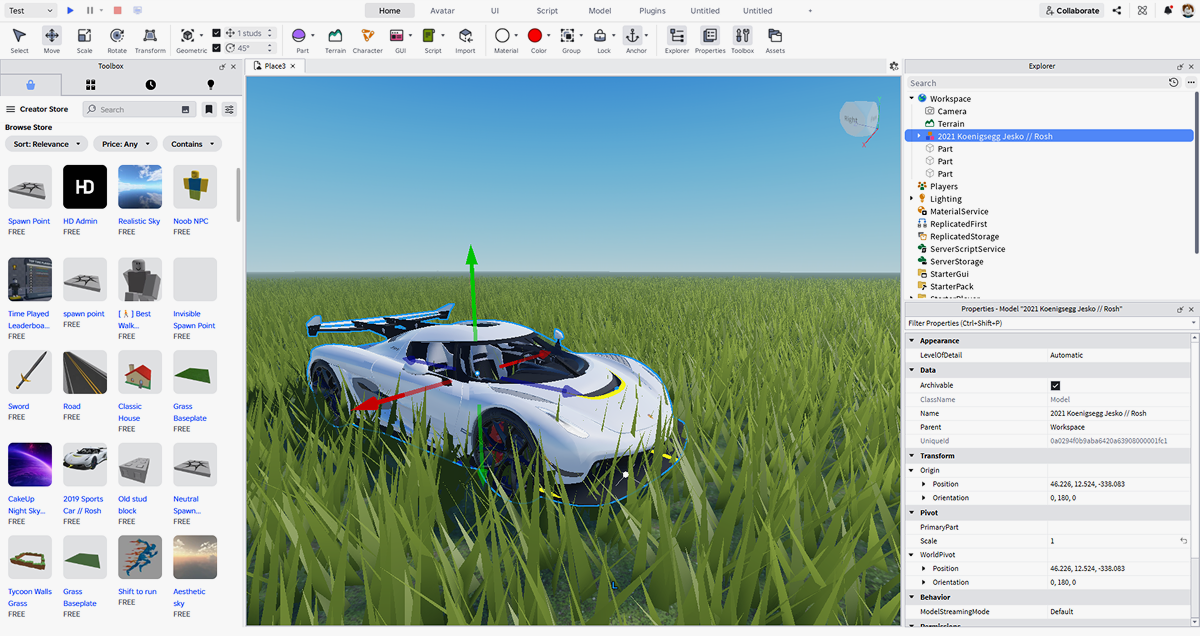The width and height of the screenshot is (1200, 636).
Task: Expand the 2021 Koenigsegg Jesko model
Action: click(919, 136)
